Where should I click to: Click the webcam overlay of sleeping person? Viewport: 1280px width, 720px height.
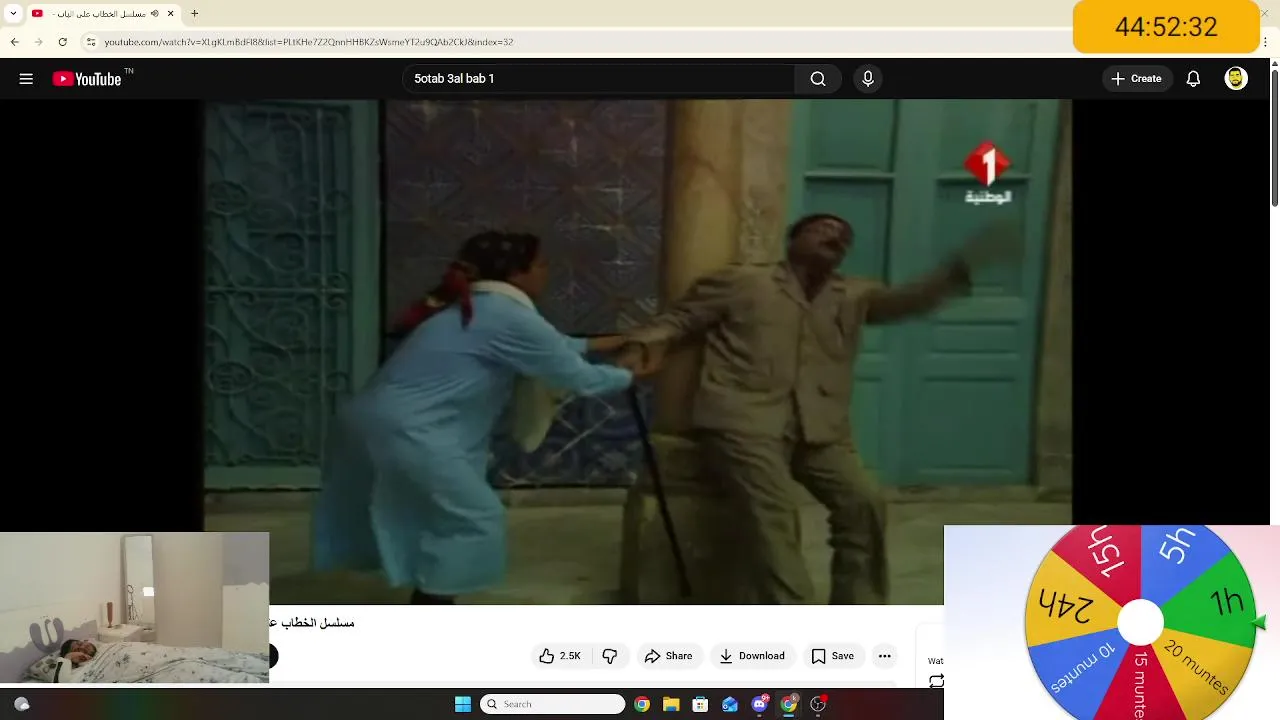click(x=134, y=608)
